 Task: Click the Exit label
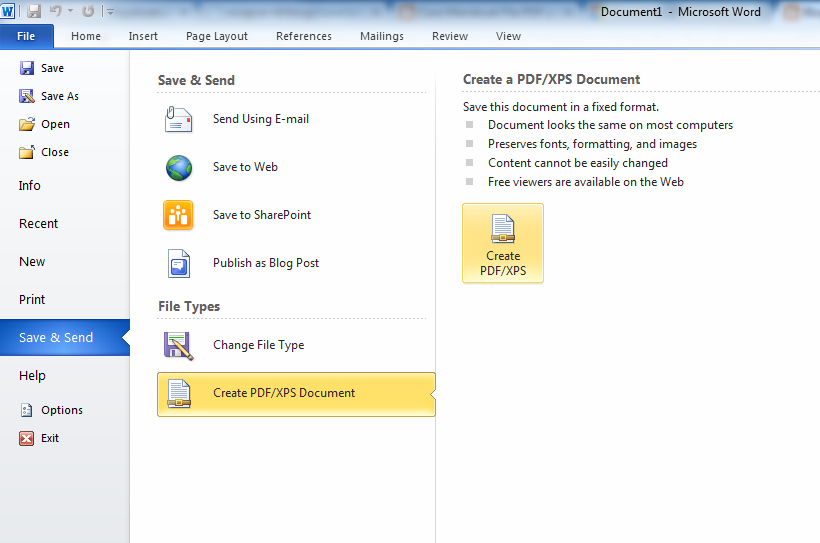tap(50, 438)
